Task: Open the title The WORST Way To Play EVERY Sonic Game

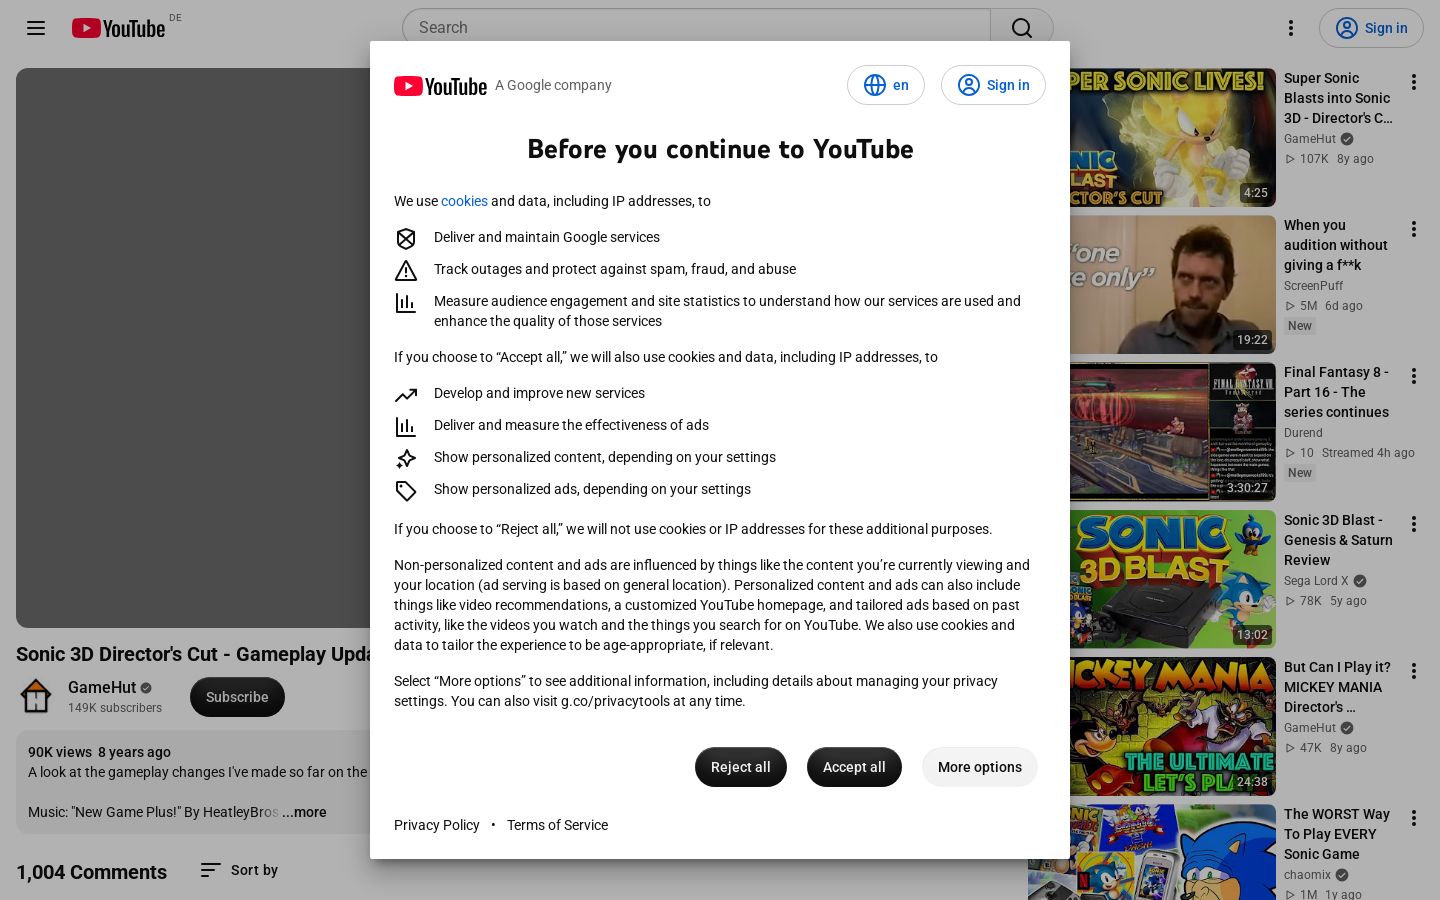Action: coord(1337,834)
